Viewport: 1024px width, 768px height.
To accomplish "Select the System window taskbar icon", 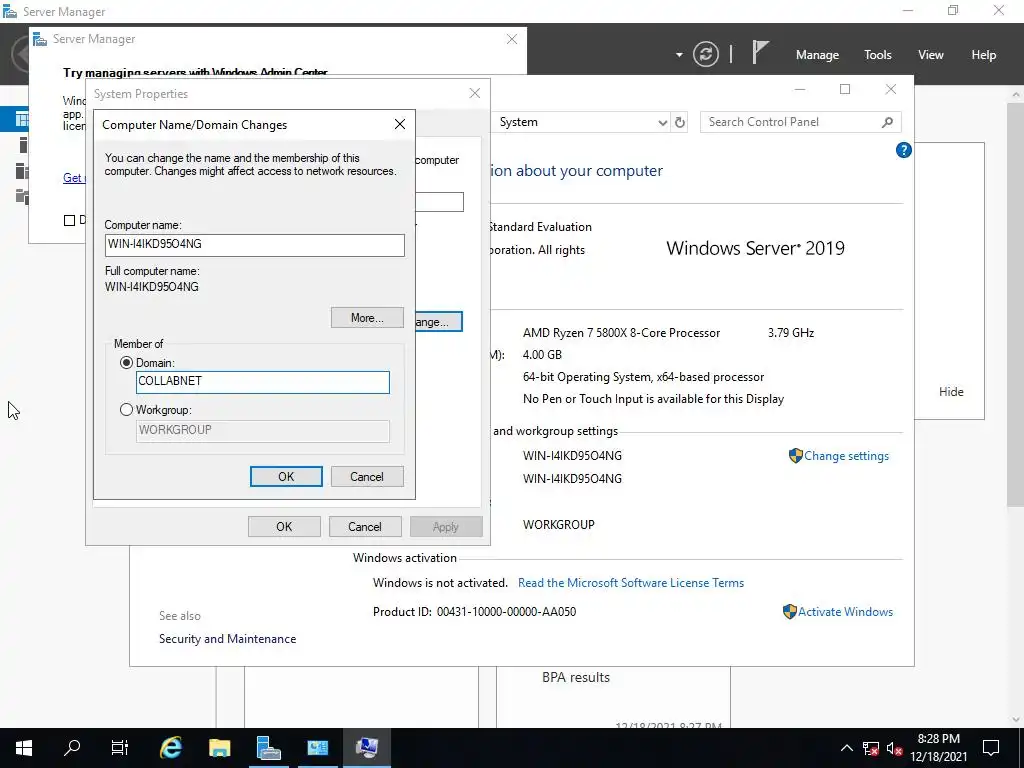I will coord(366,748).
